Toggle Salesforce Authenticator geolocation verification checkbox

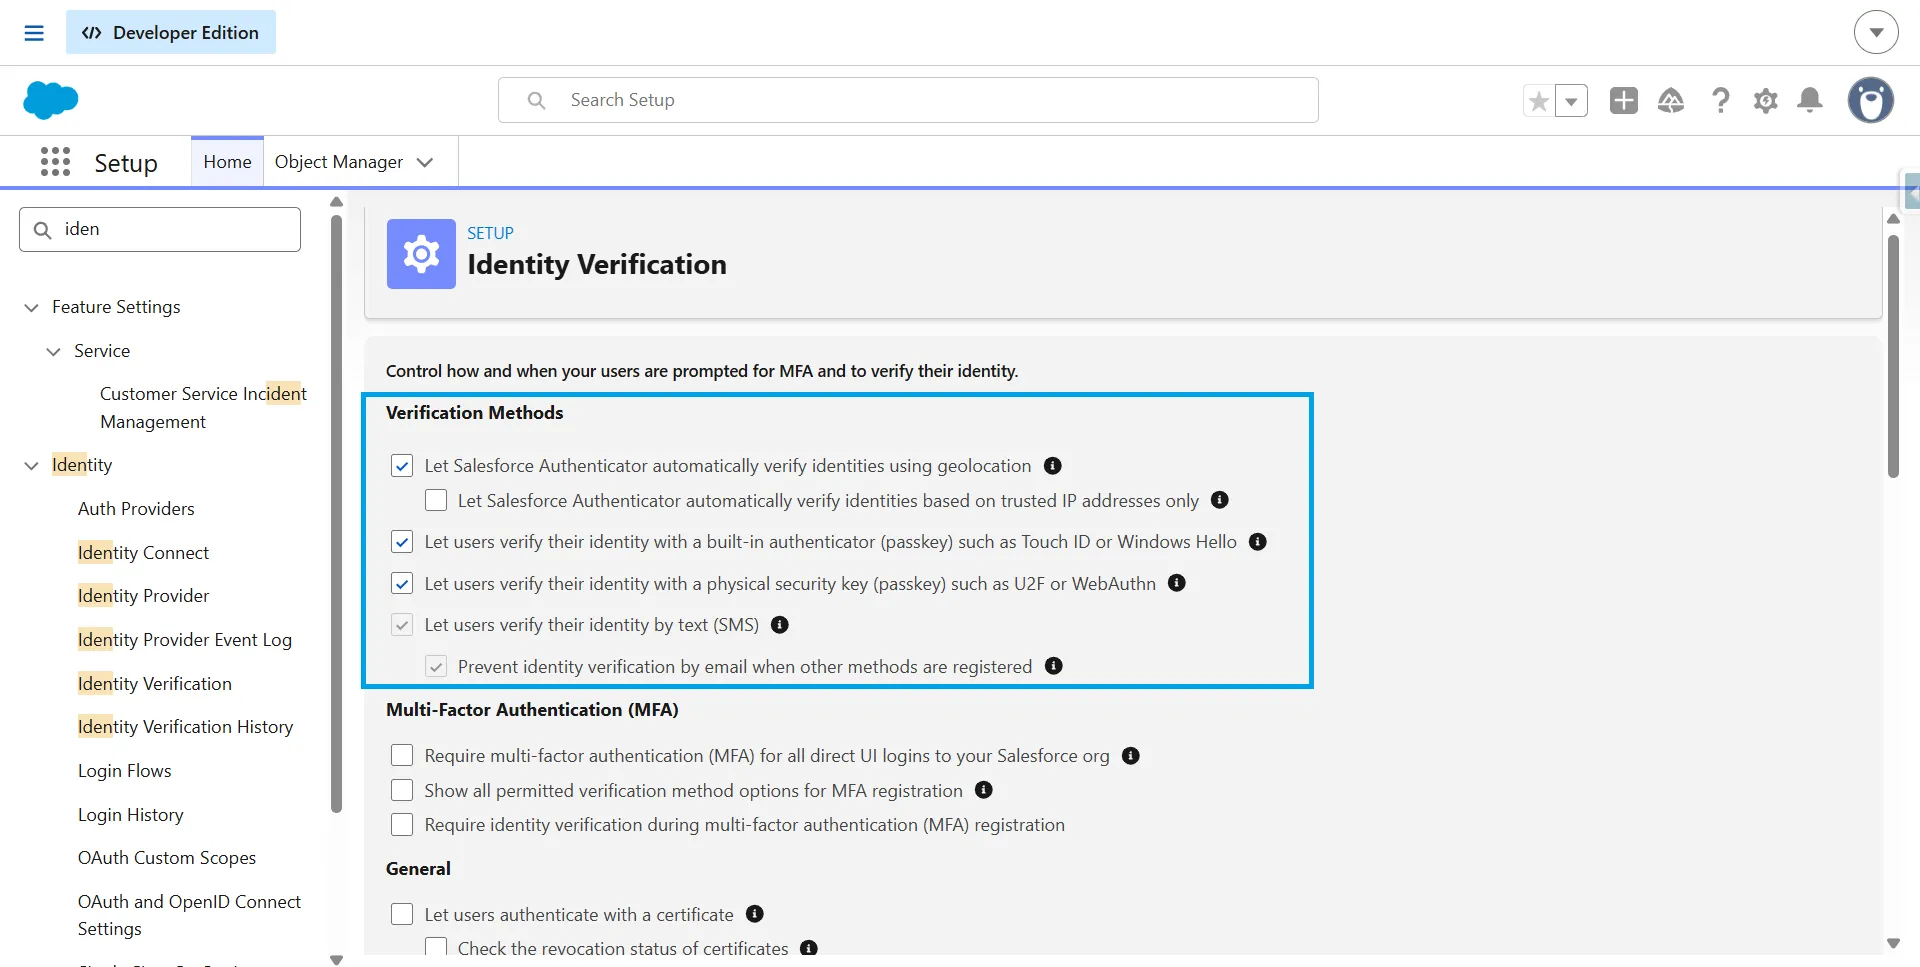402,466
